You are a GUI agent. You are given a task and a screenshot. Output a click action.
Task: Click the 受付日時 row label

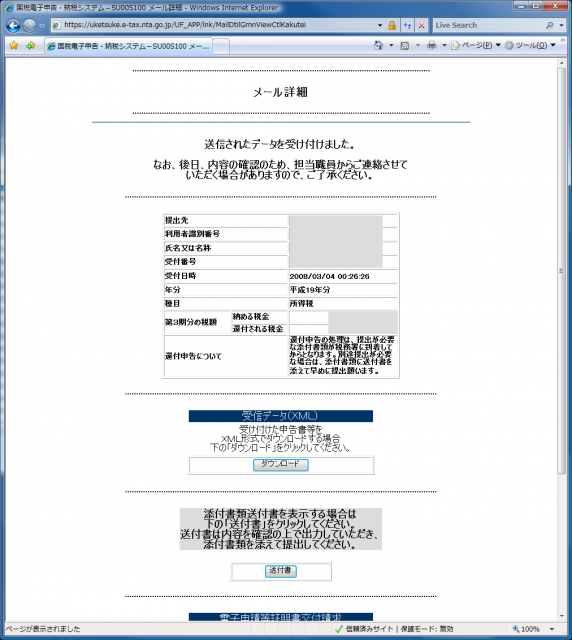(x=180, y=276)
